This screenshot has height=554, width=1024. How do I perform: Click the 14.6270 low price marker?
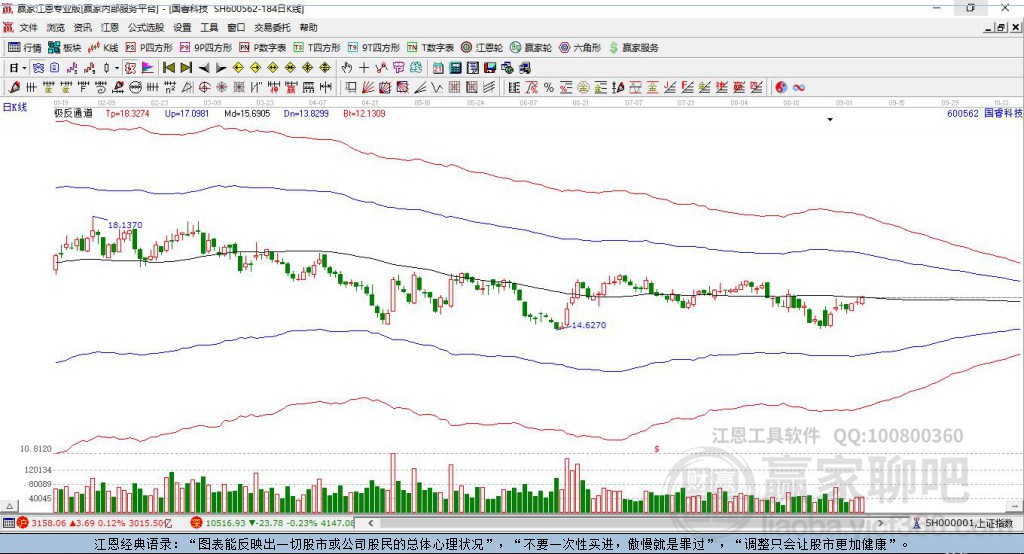click(x=588, y=325)
